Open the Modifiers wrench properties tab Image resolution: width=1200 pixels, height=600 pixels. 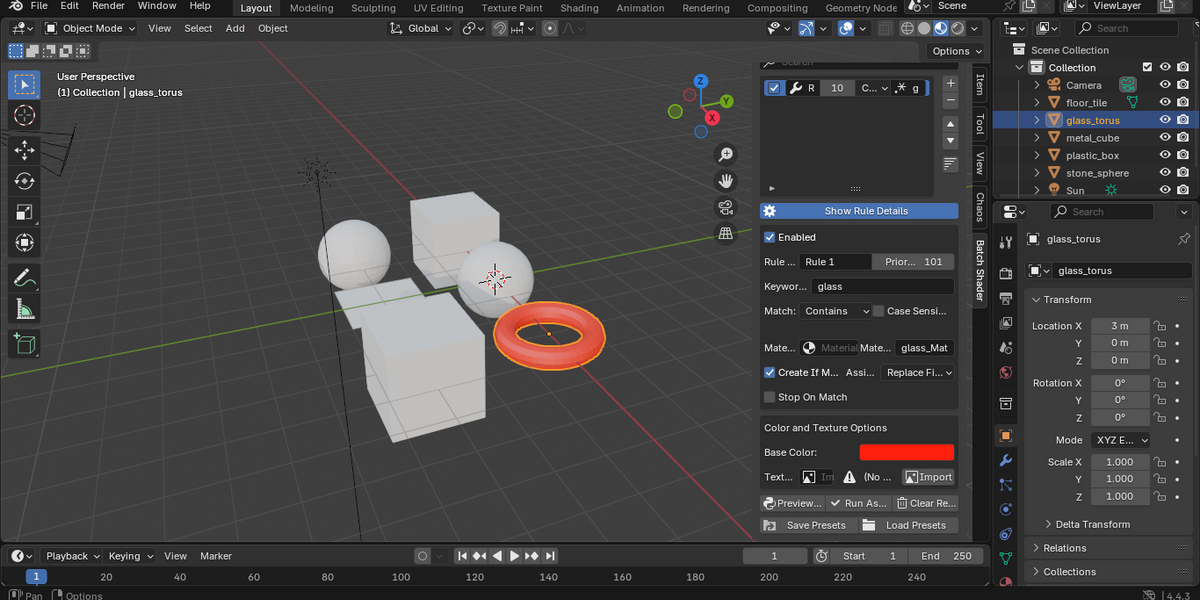click(1006, 460)
